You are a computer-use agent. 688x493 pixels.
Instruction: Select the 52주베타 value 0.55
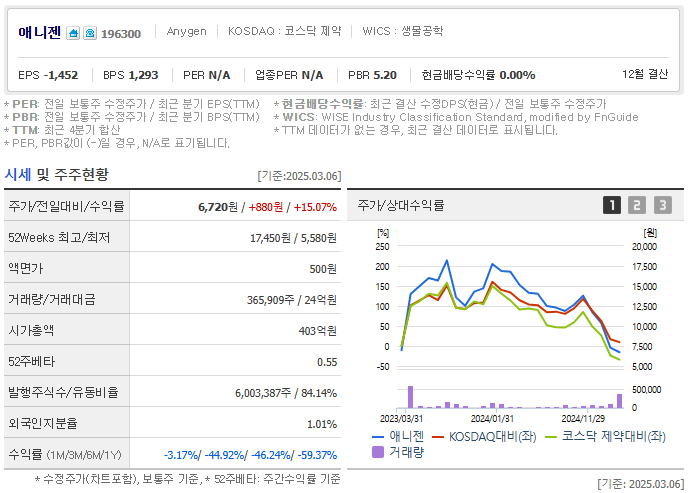click(327, 362)
